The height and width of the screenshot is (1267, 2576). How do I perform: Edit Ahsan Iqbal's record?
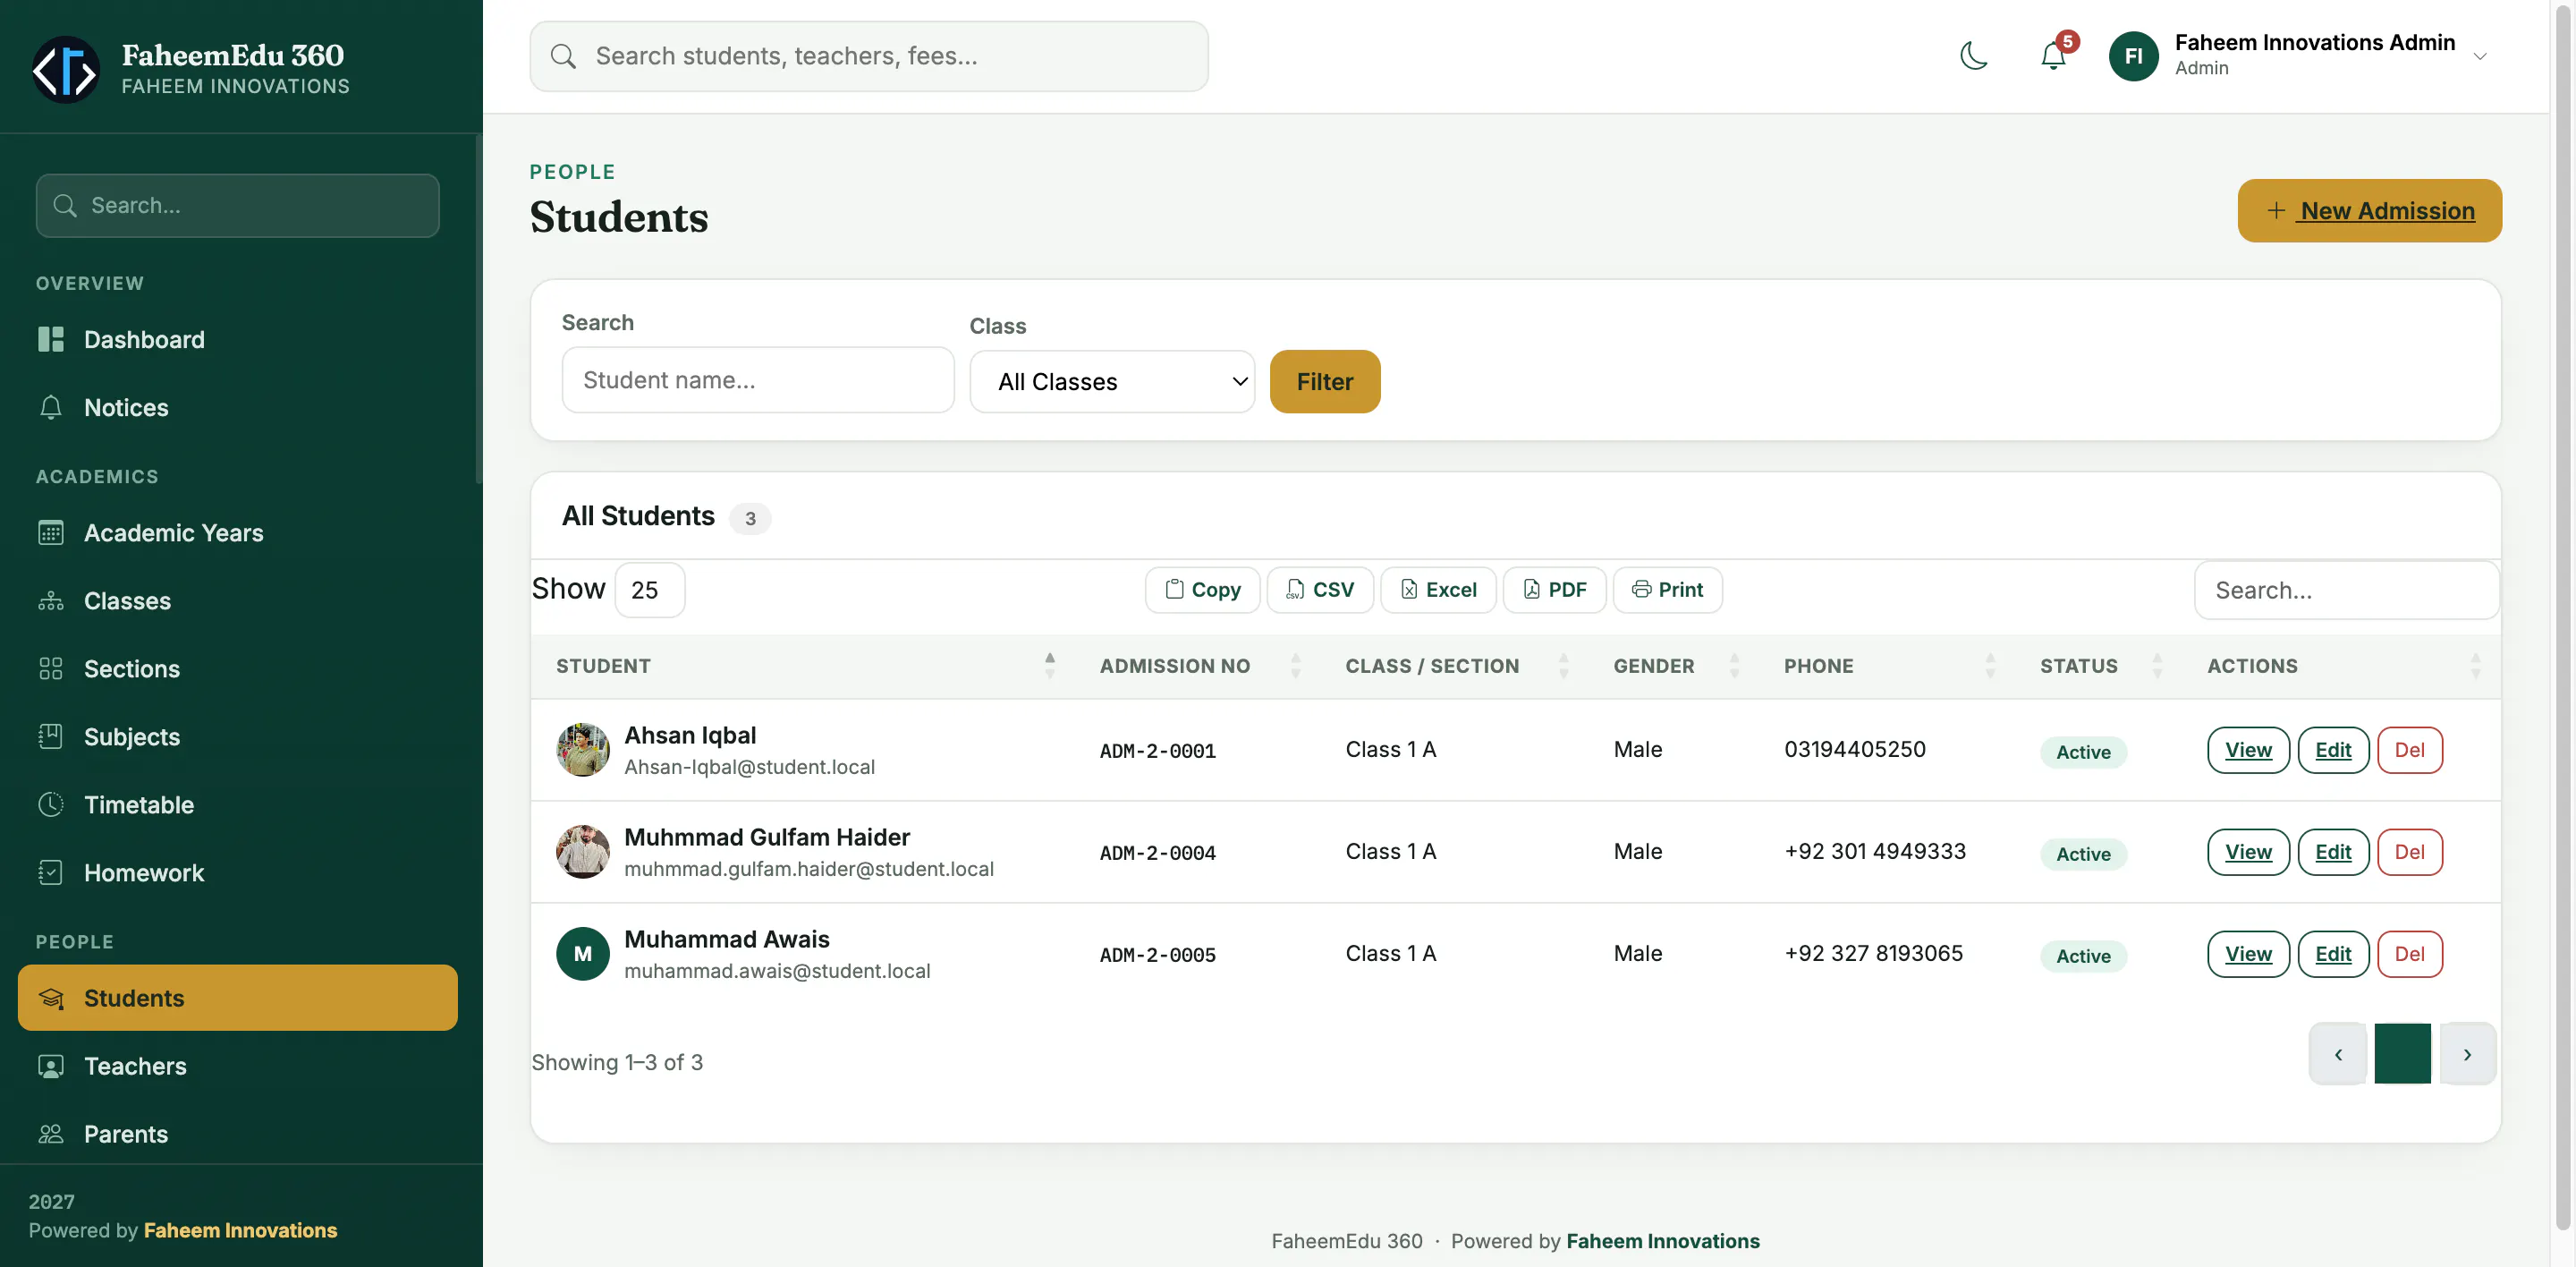coord(2333,750)
